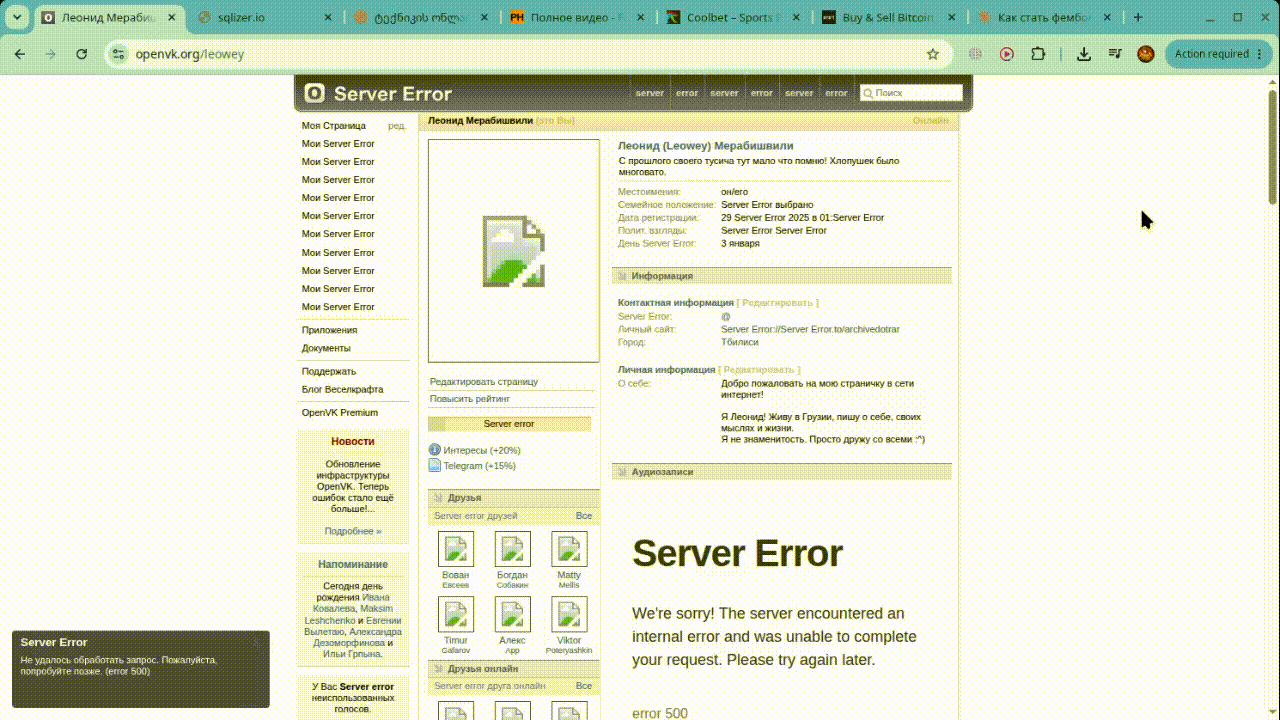Viewport: 1280px width, 720px height.
Task: Switch to the Buy & Sell Bitcoin tab
Action: 886,17
